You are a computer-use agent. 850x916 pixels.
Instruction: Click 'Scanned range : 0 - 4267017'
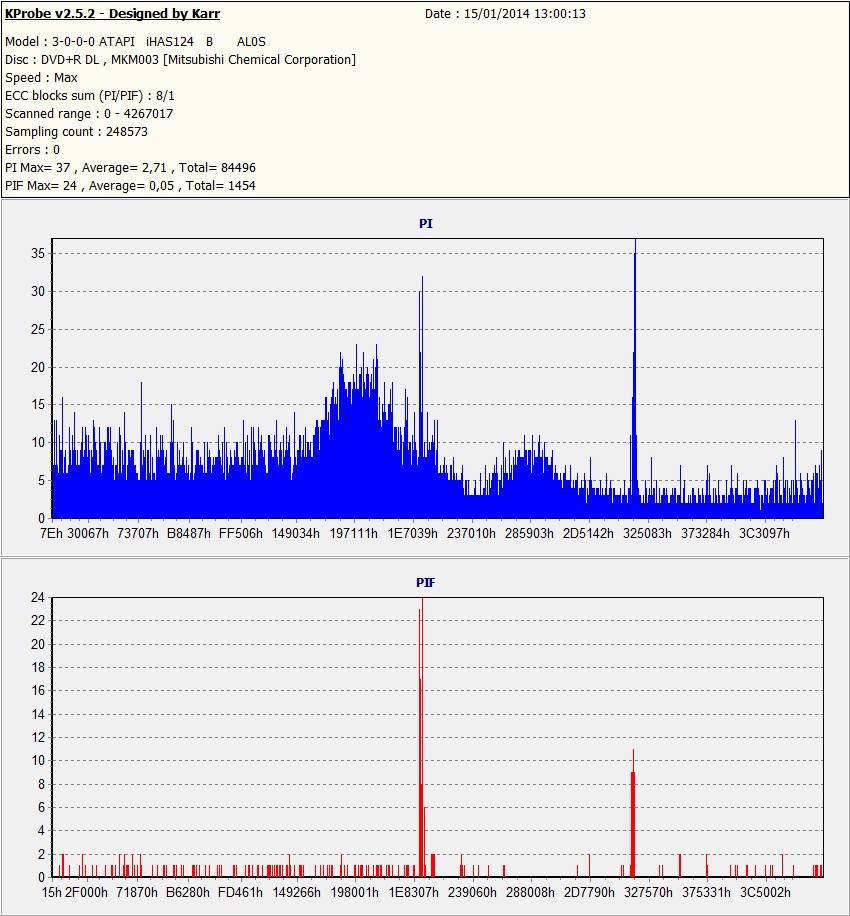point(89,113)
